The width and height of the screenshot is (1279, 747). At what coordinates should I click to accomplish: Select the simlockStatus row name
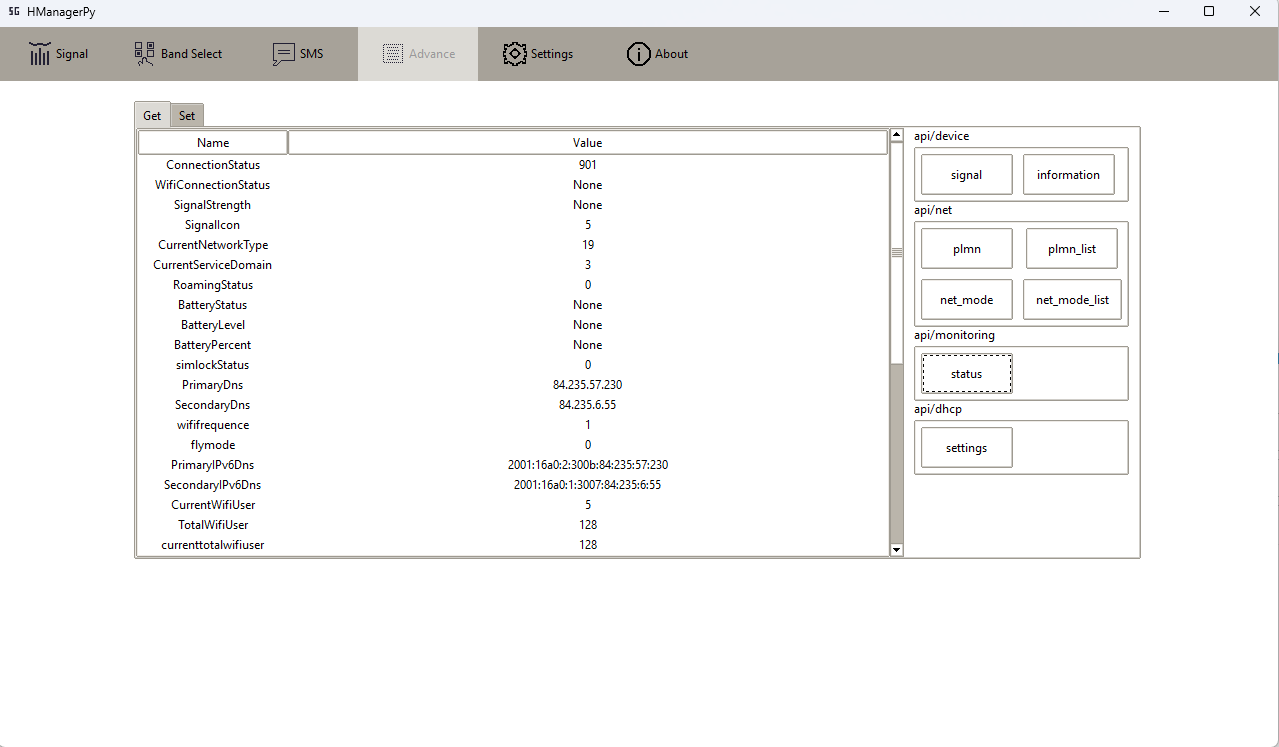[x=213, y=365]
